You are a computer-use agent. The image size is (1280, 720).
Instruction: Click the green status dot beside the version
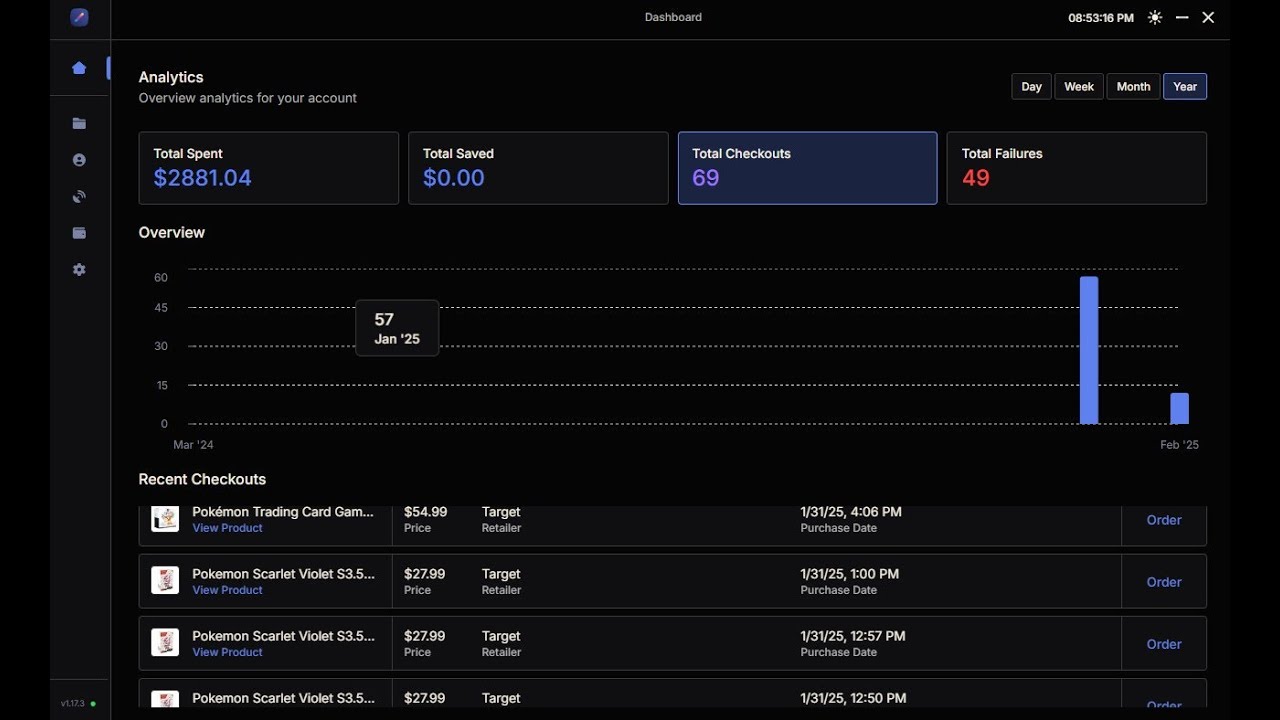point(93,704)
